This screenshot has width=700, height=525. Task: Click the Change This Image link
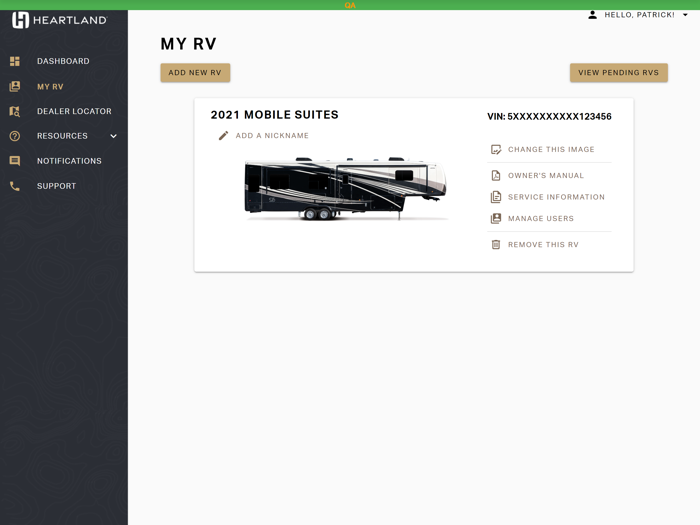point(551,150)
